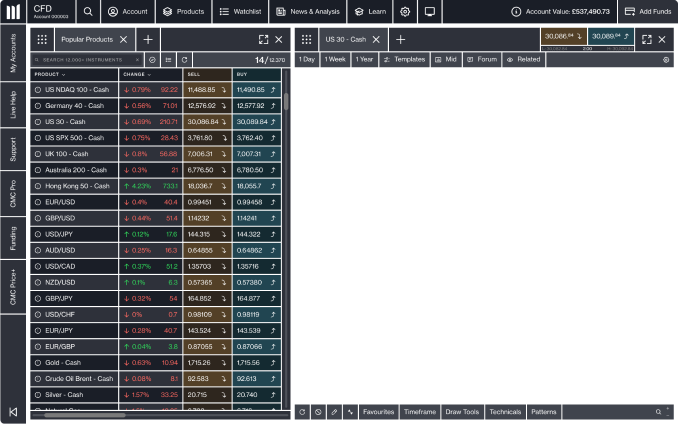Image resolution: width=678 pixels, height=424 pixels.
Task: Click the chart search magnifier at bottom right
Action: pyautogui.click(x=658, y=412)
